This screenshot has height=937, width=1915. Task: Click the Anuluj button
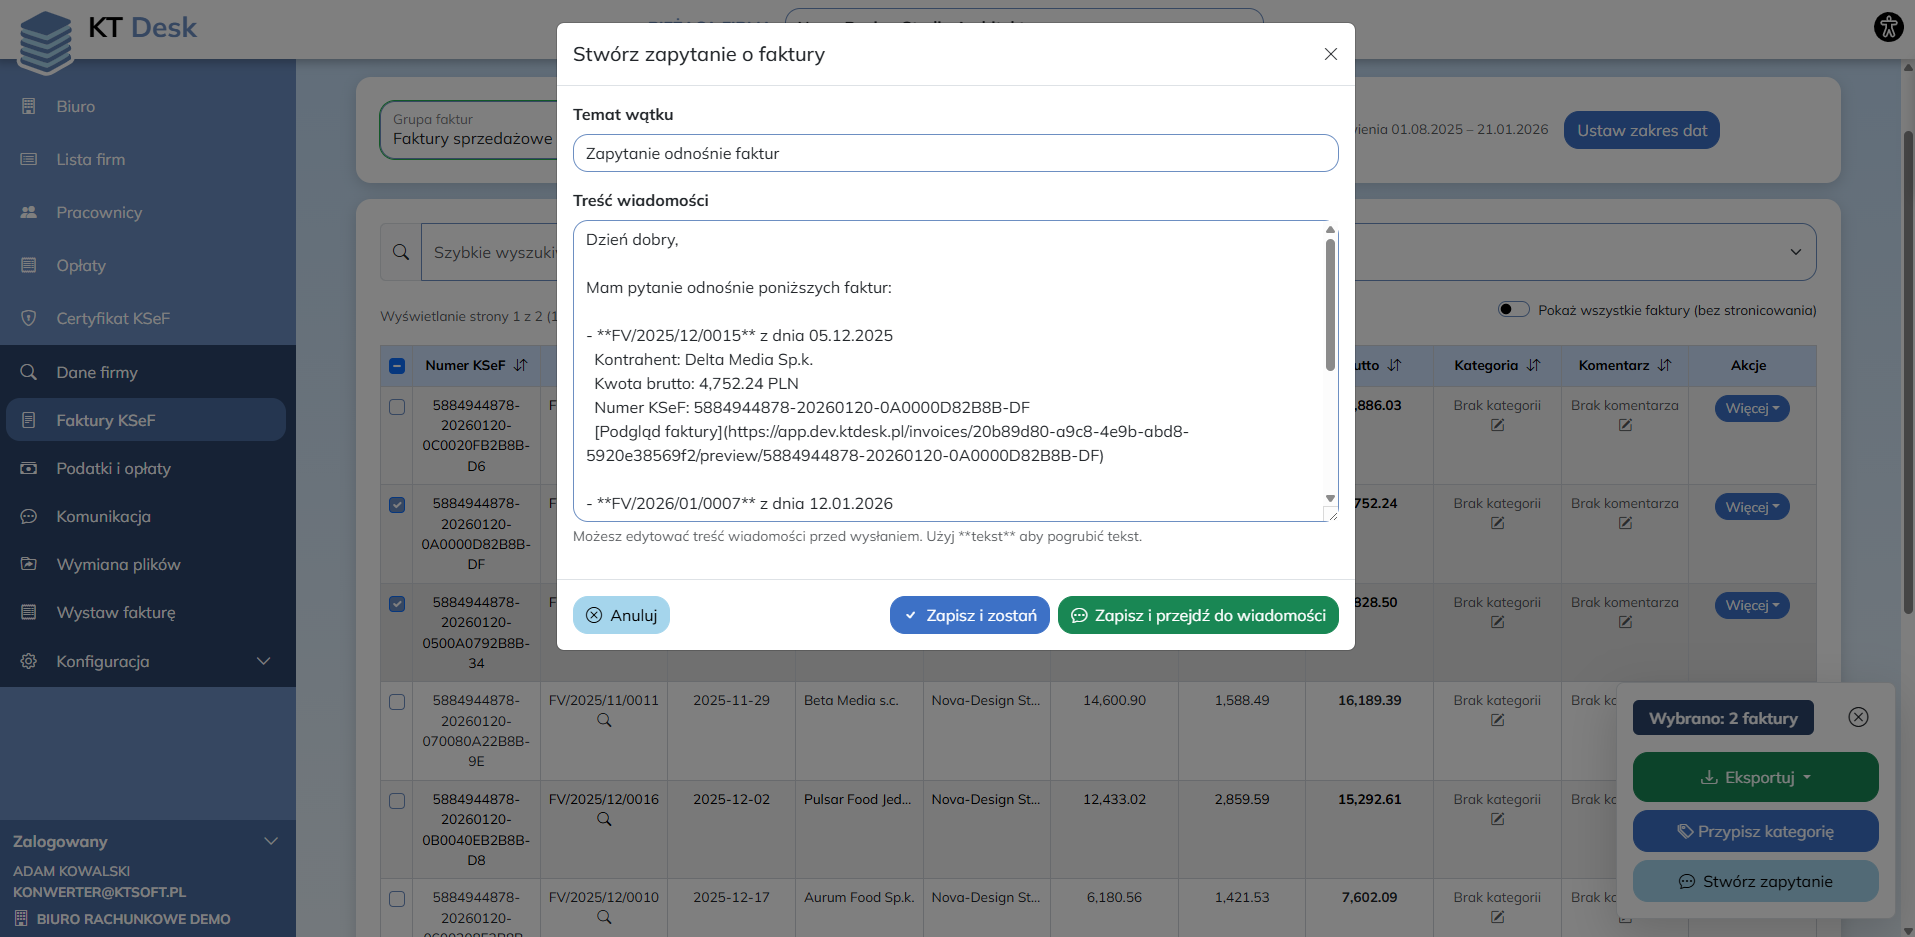pyautogui.click(x=621, y=615)
